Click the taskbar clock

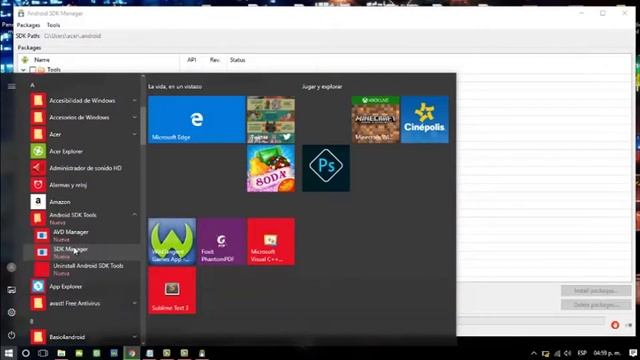click(607, 353)
